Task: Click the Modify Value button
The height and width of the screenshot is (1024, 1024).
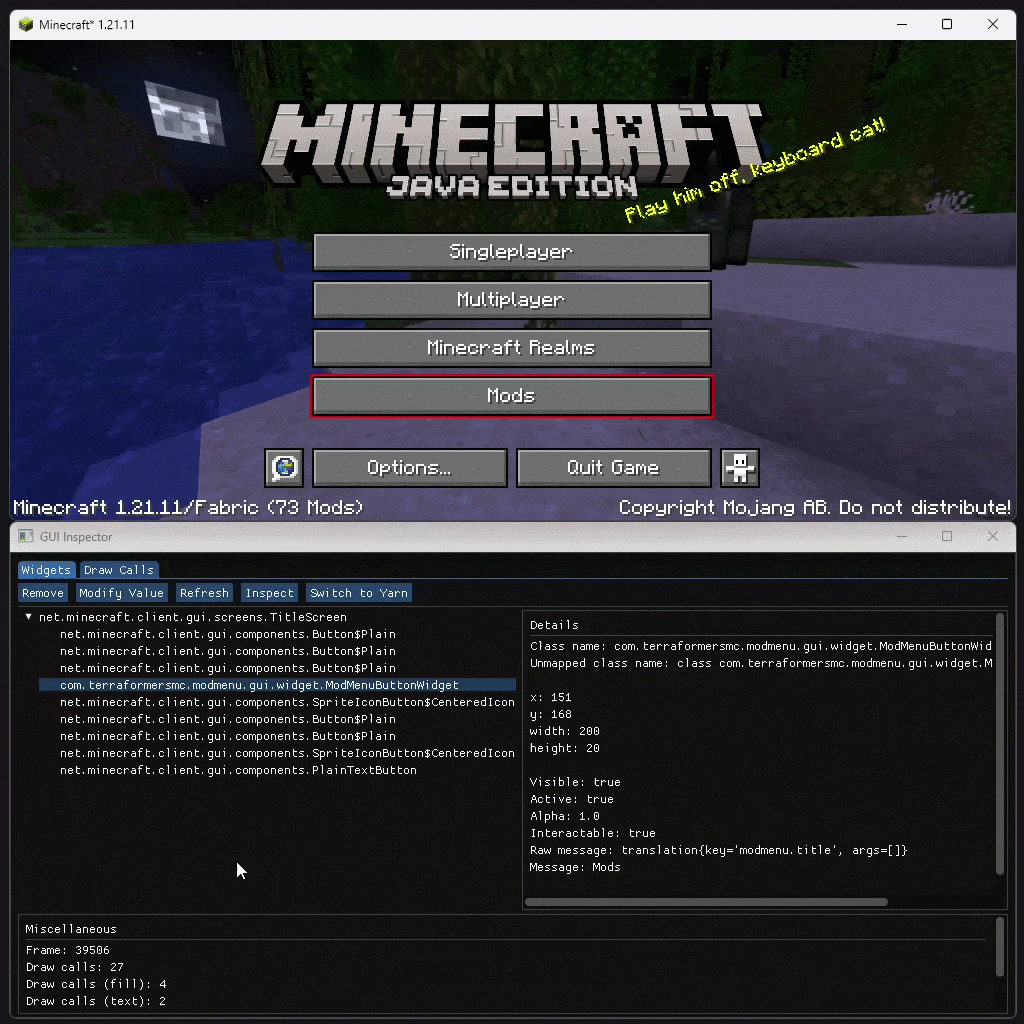Action: pyautogui.click(x=121, y=593)
